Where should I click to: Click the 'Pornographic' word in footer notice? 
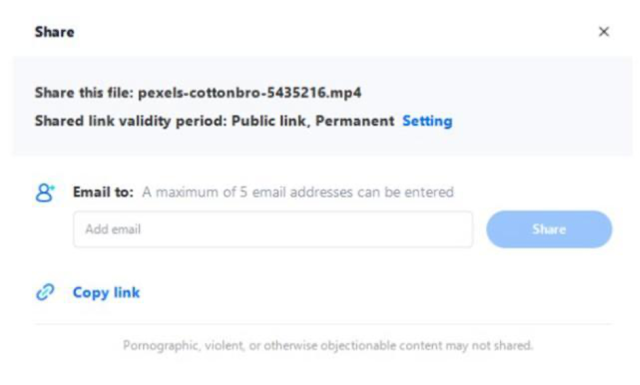click(161, 345)
